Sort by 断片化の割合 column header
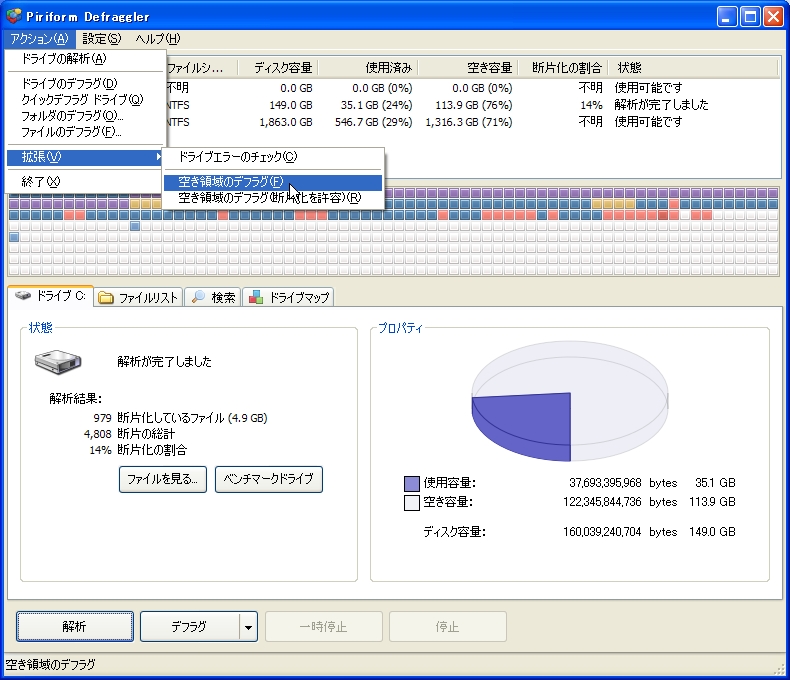Viewport: 790px width, 680px height. 563,67
